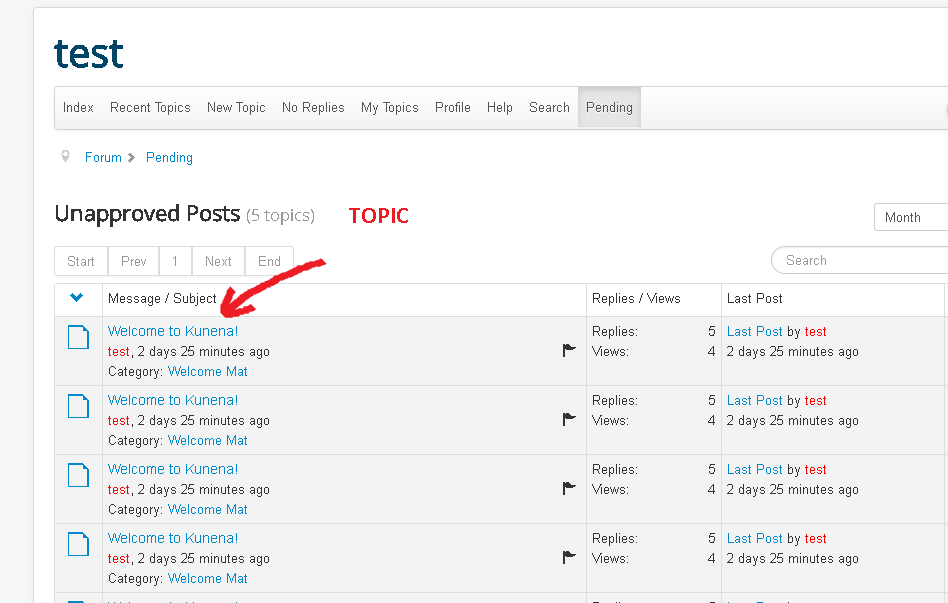This screenshot has width=948, height=603.
Task: Click the second topic's page icon
Action: (x=78, y=406)
